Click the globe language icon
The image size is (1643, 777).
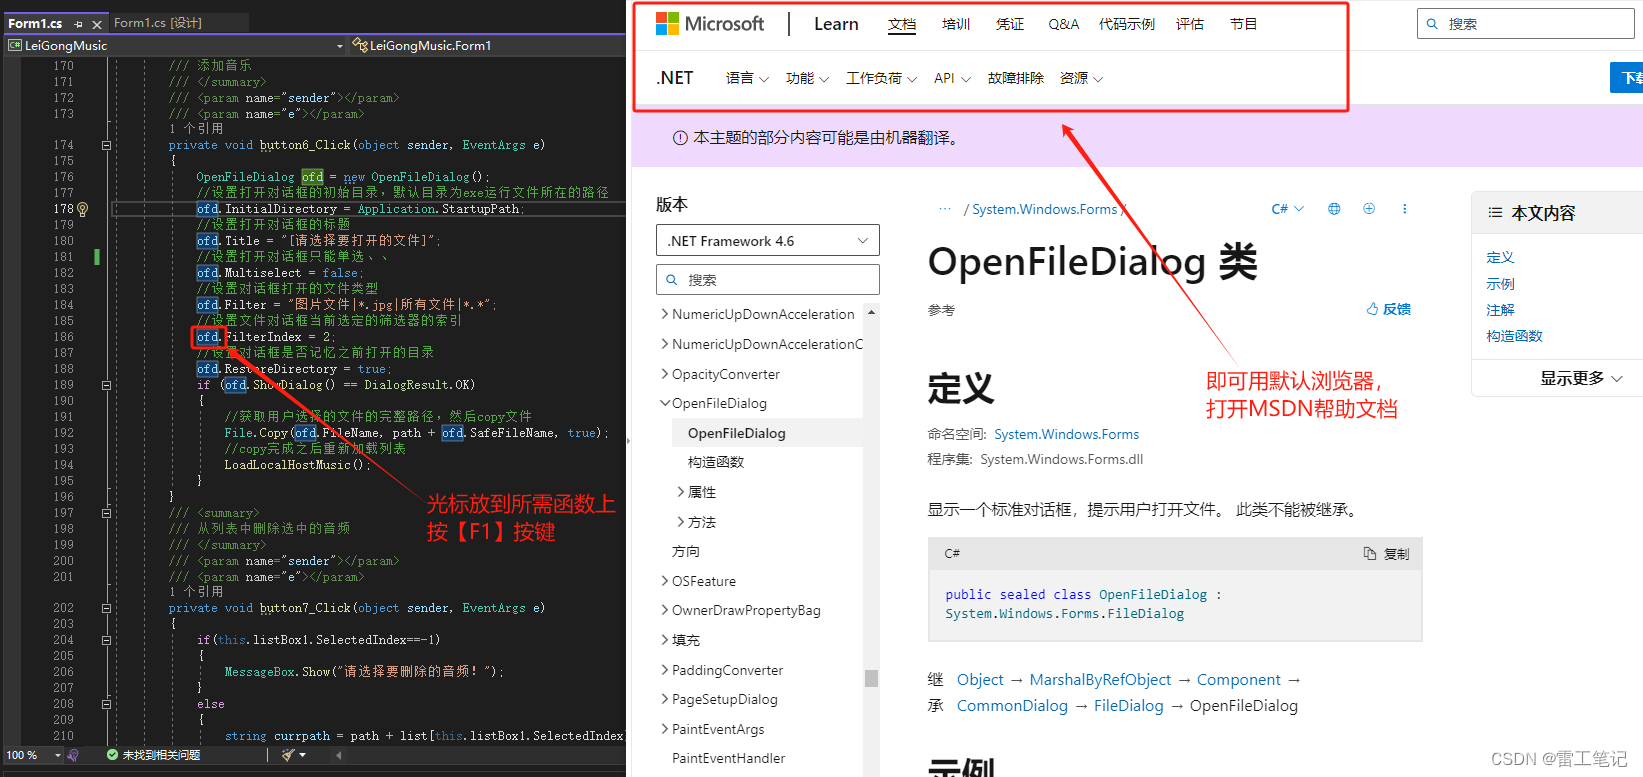pyautogui.click(x=1334, y=209)
